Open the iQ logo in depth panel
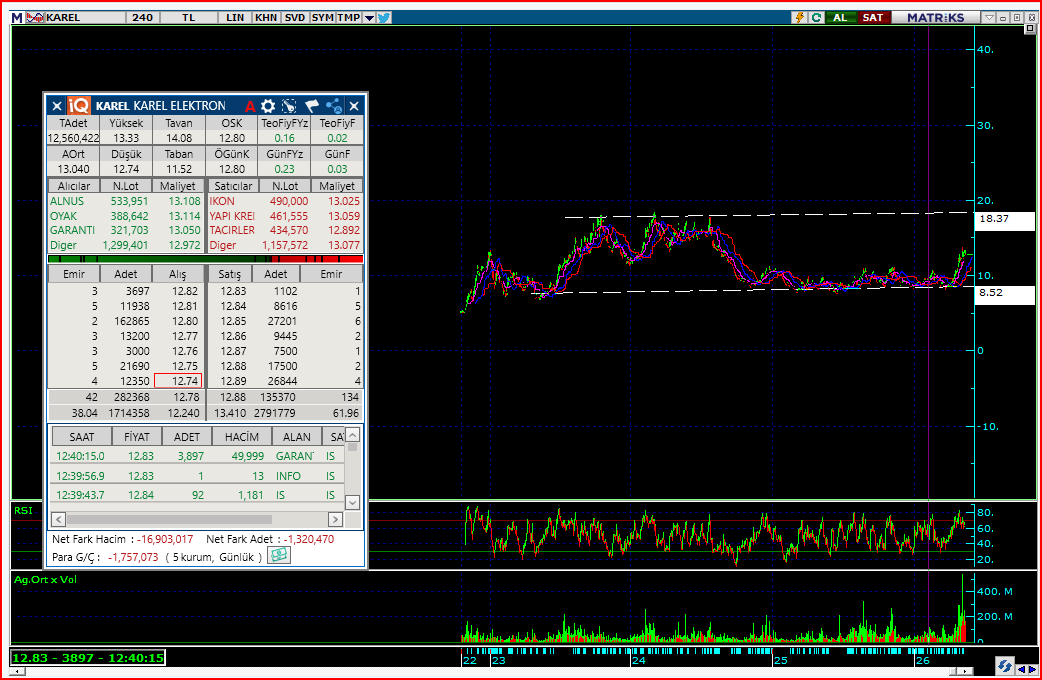 coord(78,106)
